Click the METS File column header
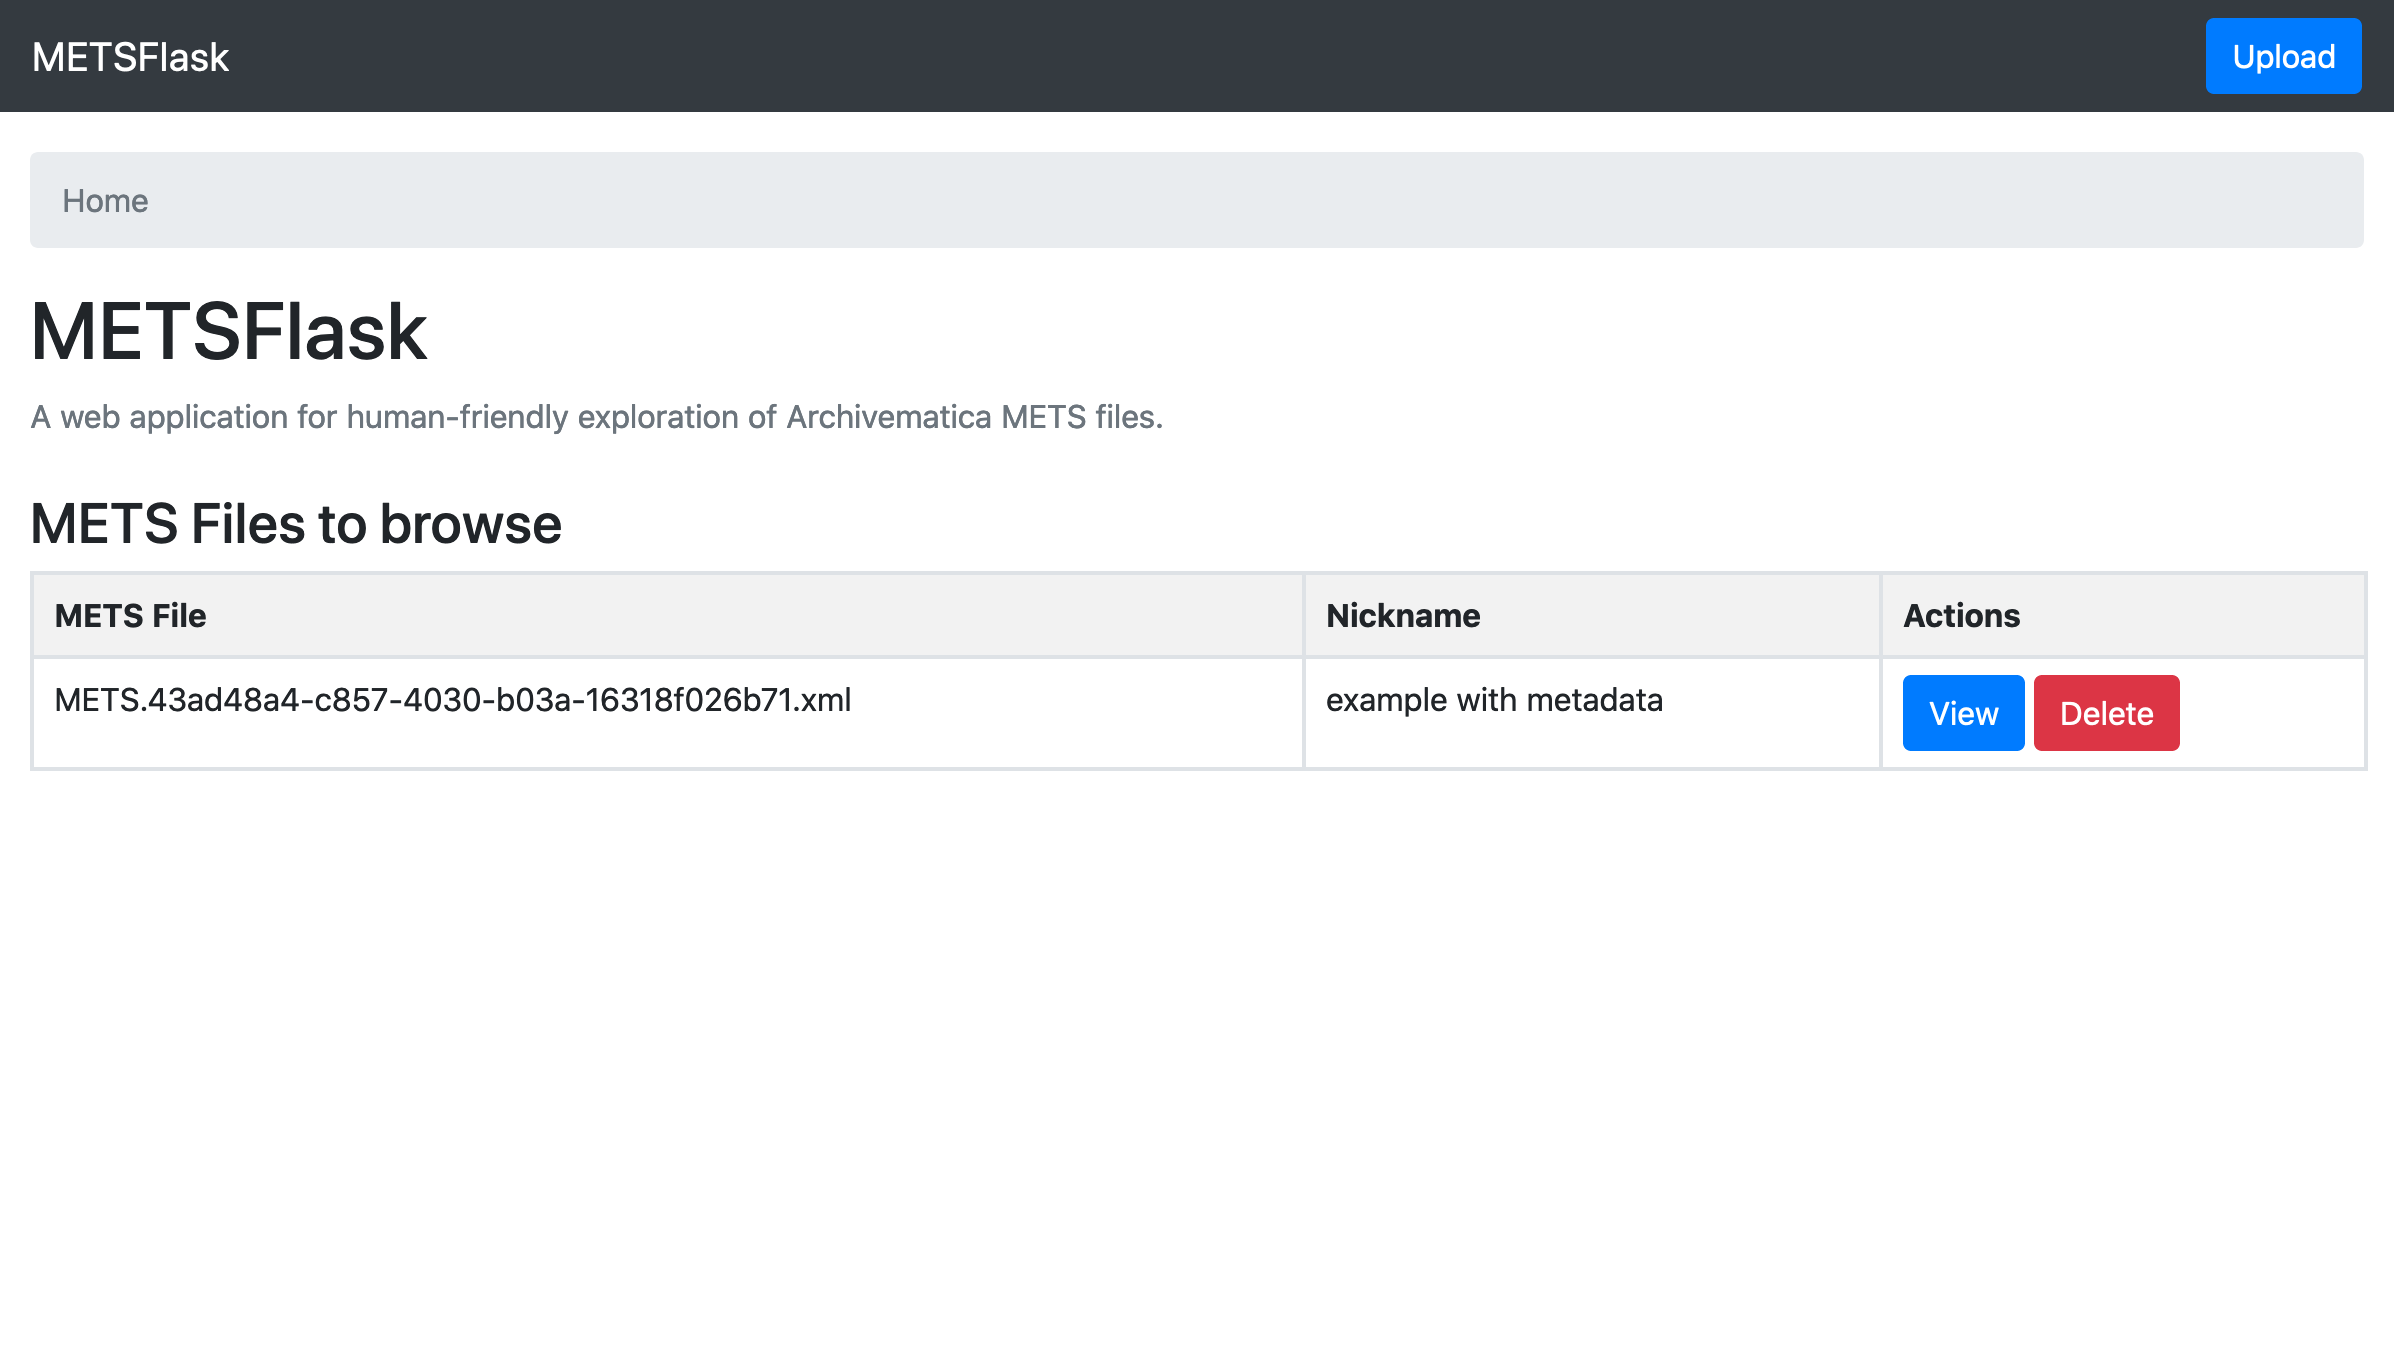The width and height of the screenshot is (2394, 1350). [131, 616]
